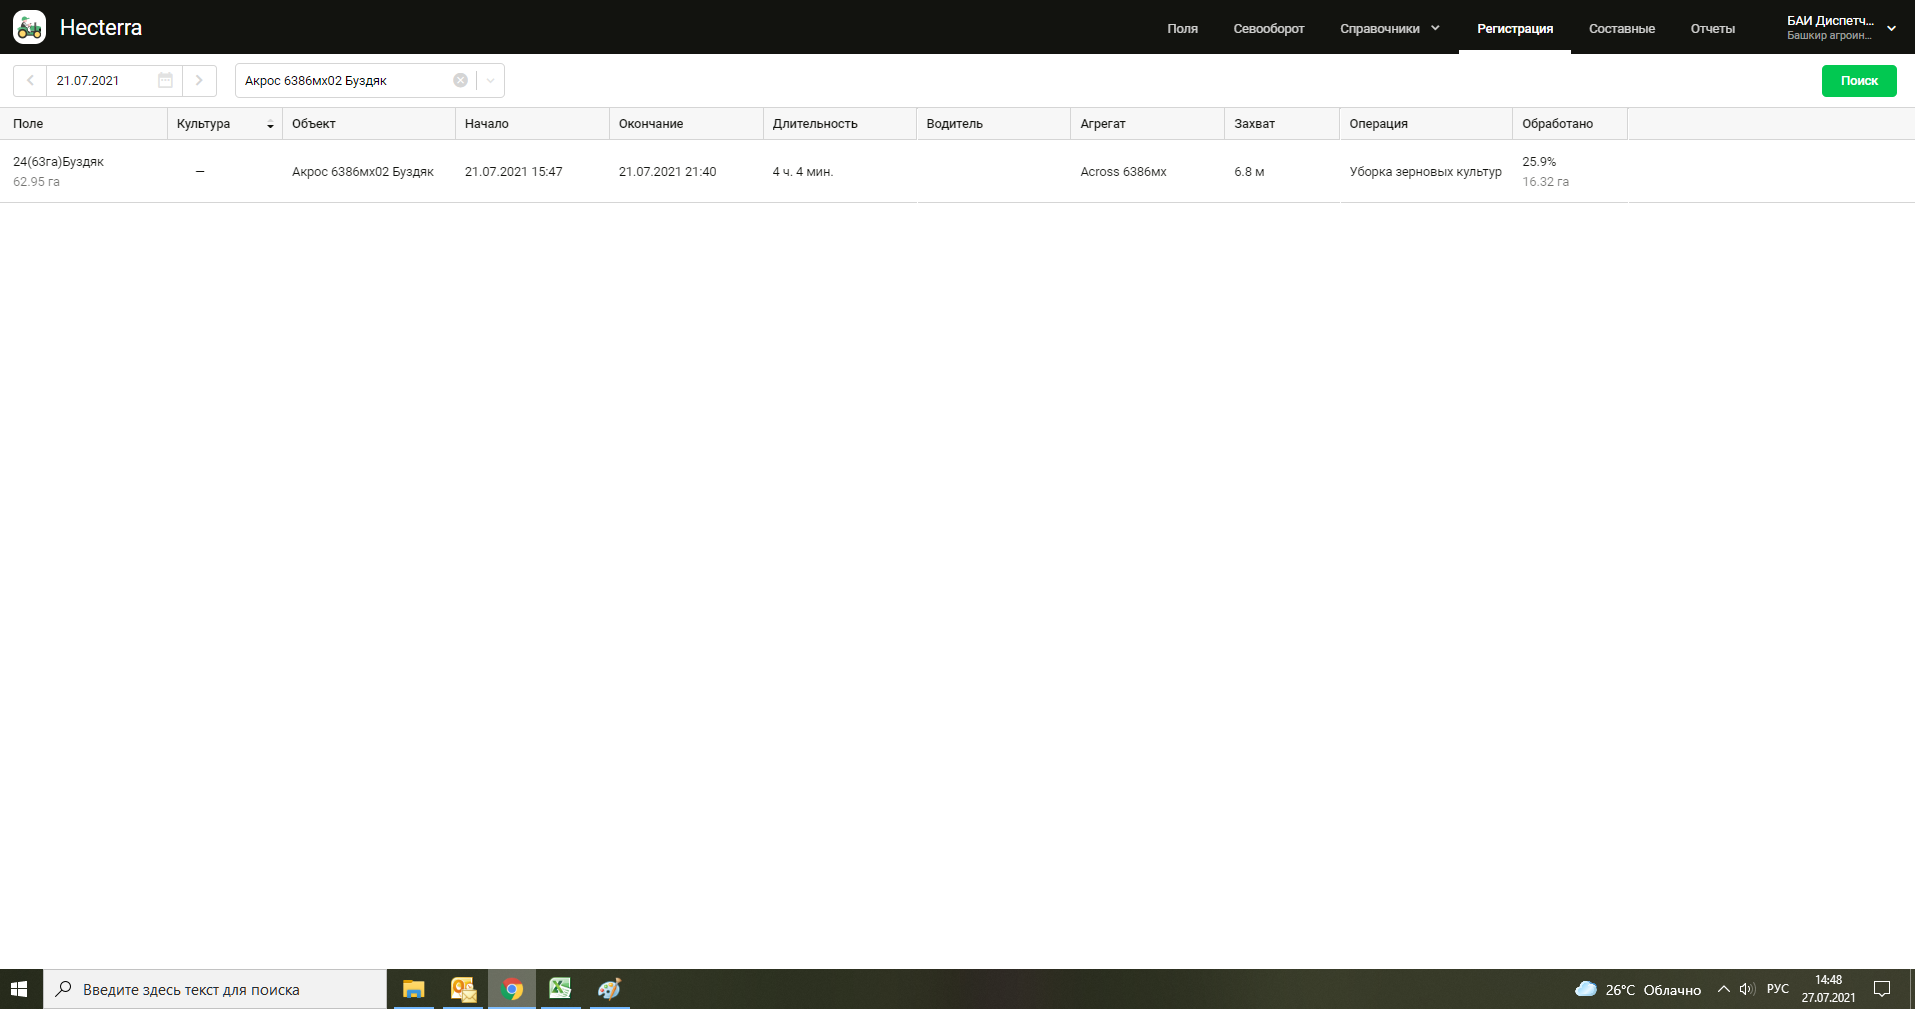Click the Hecterra tractor logo icon
Screen dimensions: 1915x1009
point(29,27)
